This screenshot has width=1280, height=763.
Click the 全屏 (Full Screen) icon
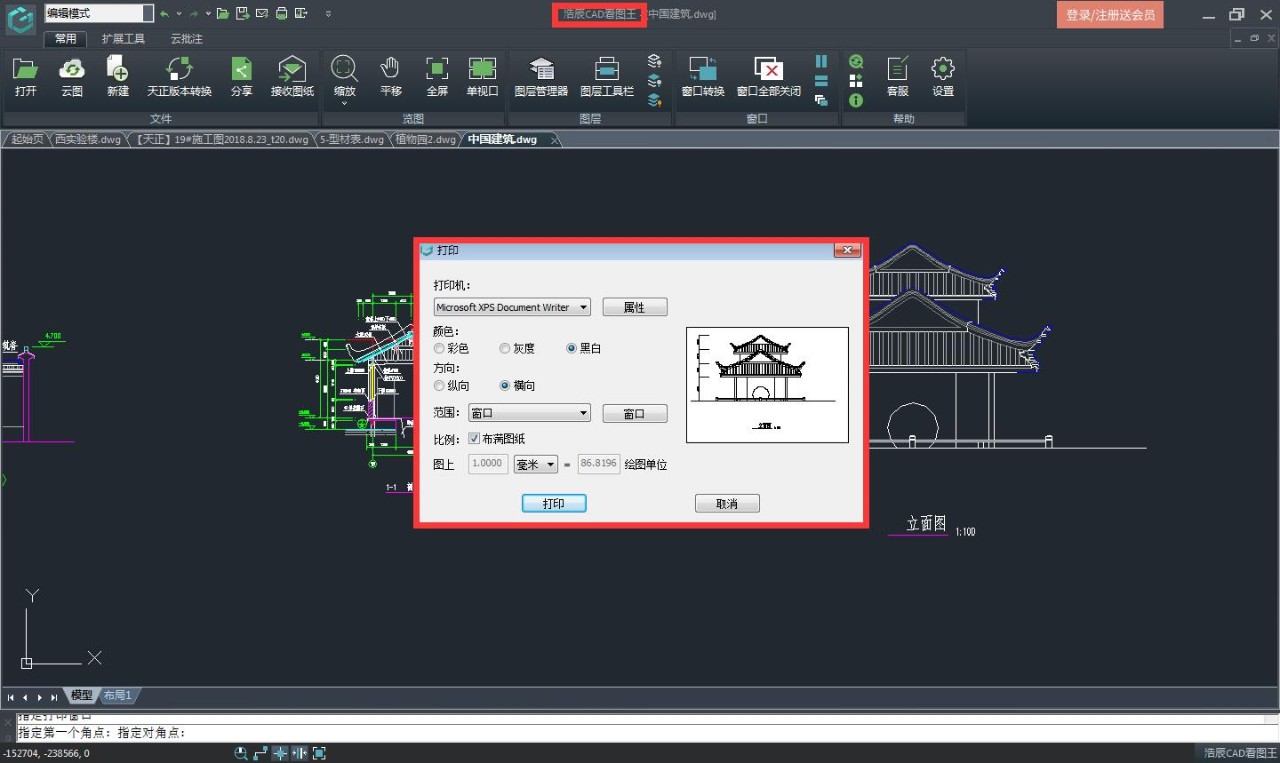(x=436, y=78)
